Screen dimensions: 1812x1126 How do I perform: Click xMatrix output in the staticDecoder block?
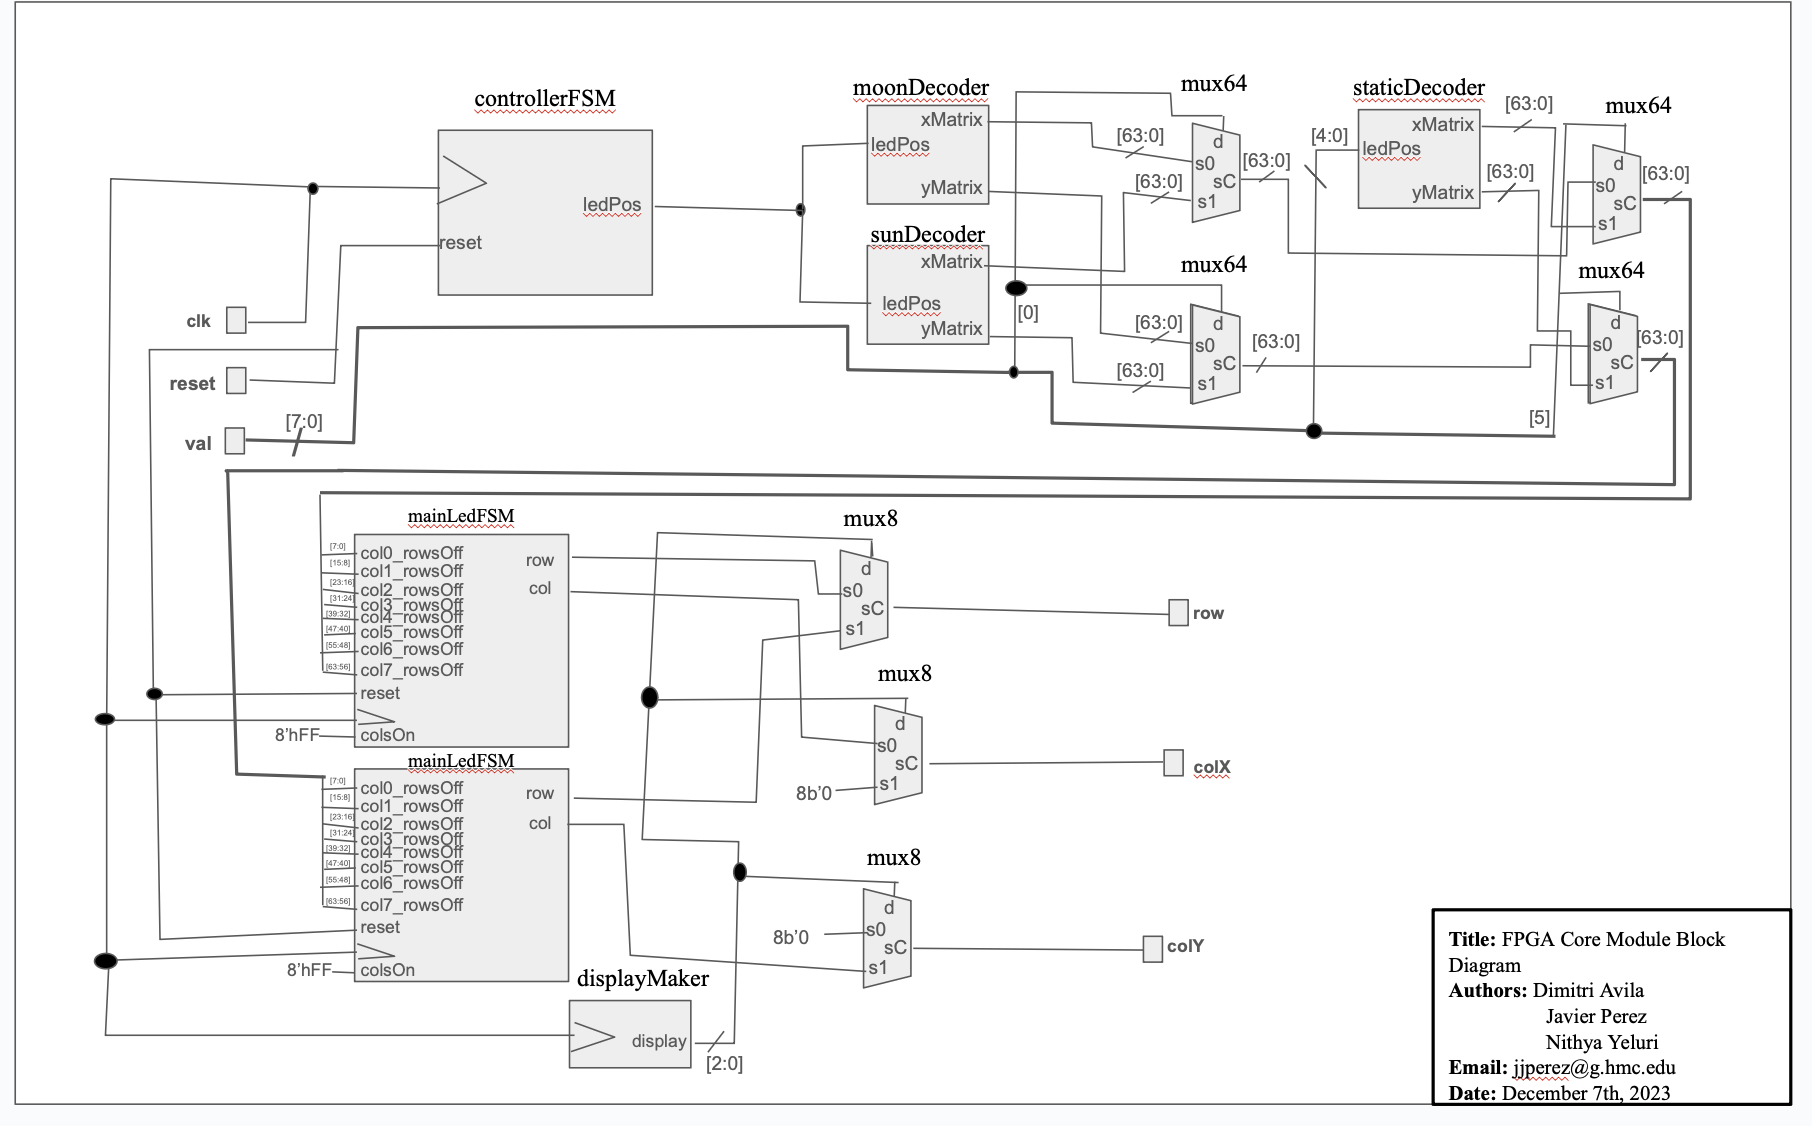click(1442, 125)
